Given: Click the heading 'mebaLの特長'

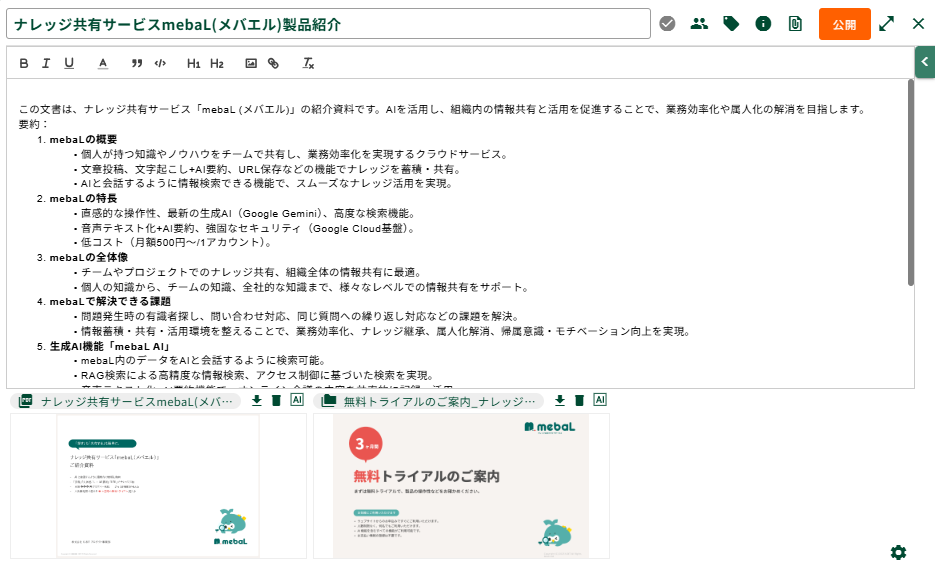Looking at the screenshot, I should click(x=83, y=199).
